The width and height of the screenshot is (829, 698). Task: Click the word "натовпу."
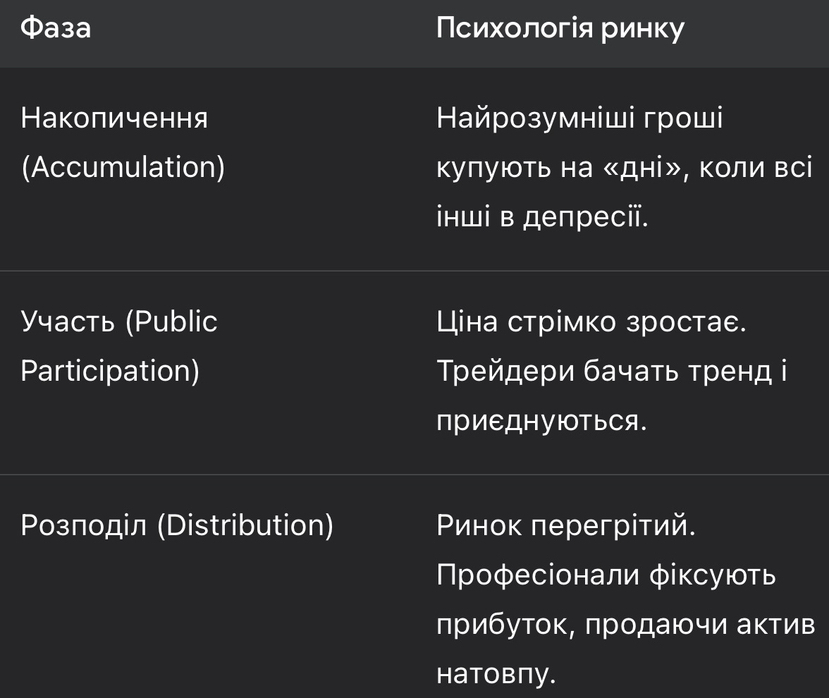(495, 674)
